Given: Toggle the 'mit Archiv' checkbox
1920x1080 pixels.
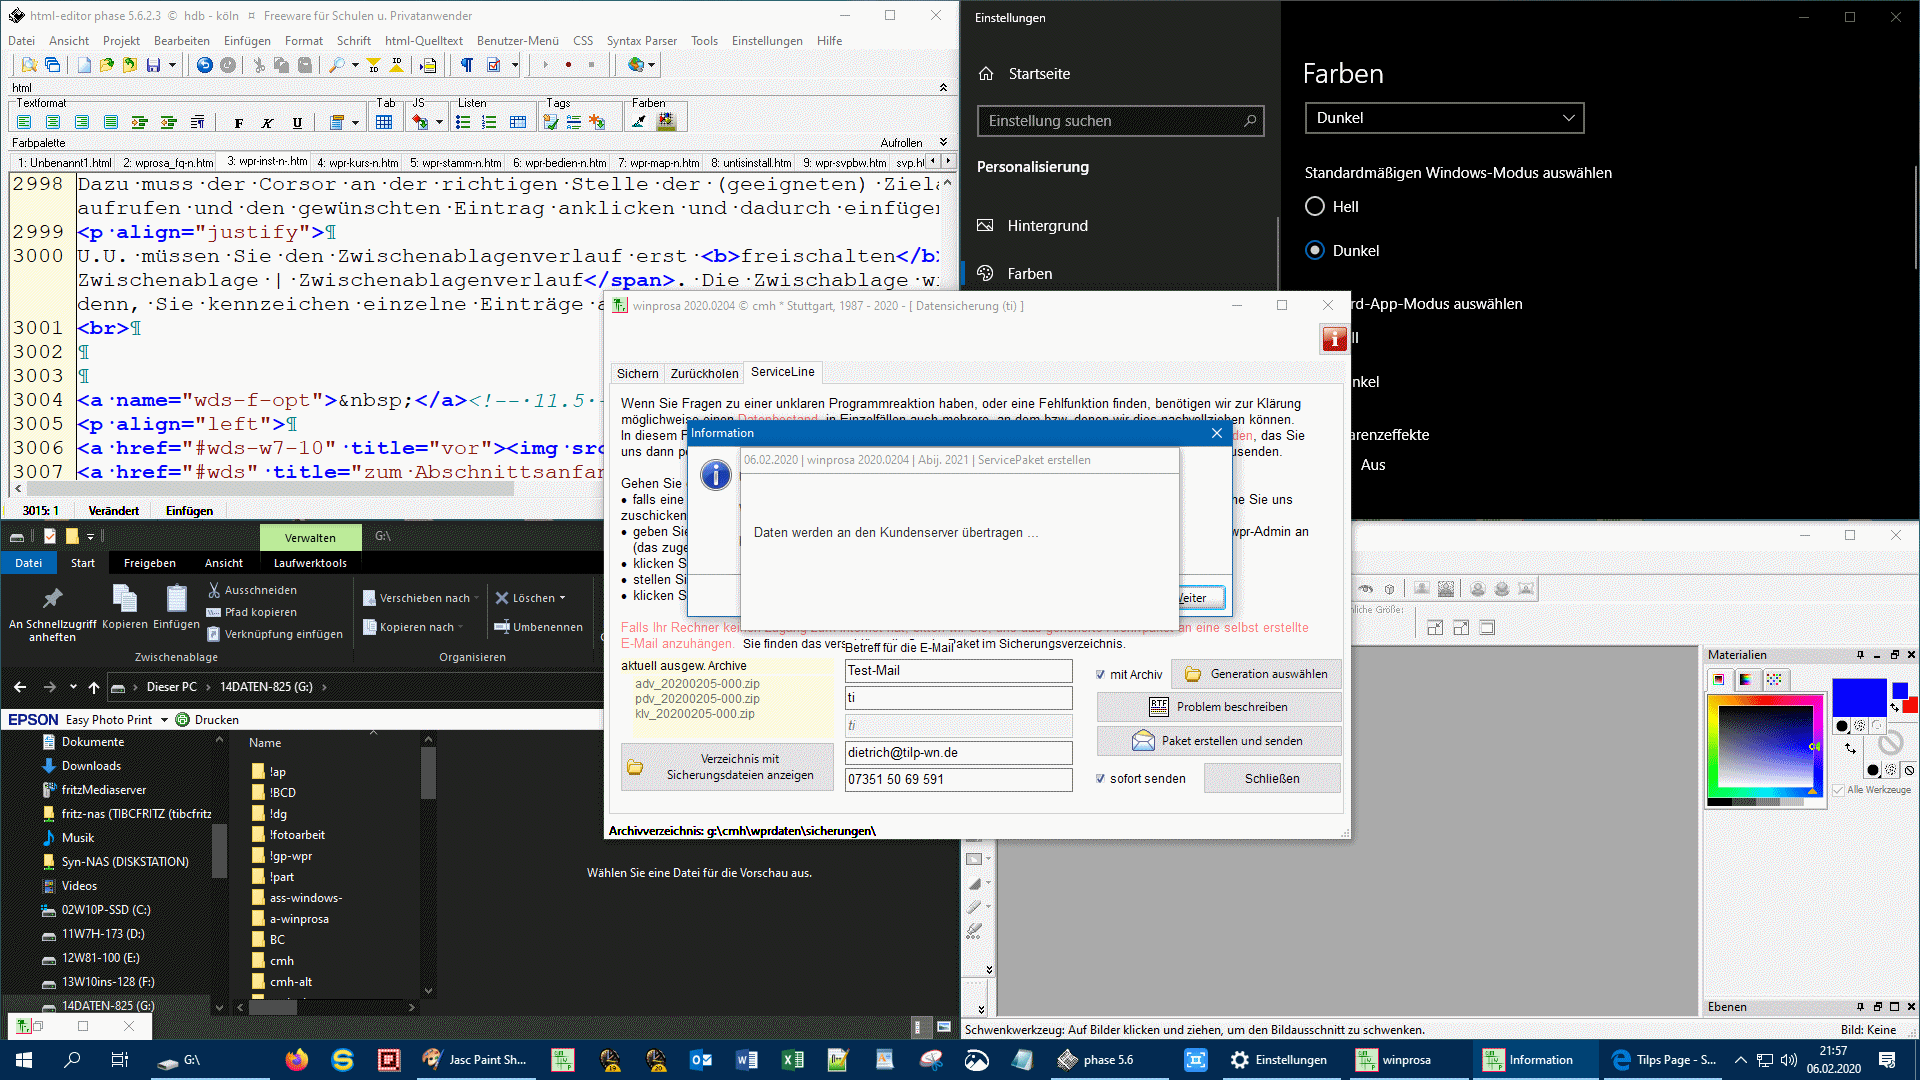Looking at the screenshot, I should [x=1100, y=675].
